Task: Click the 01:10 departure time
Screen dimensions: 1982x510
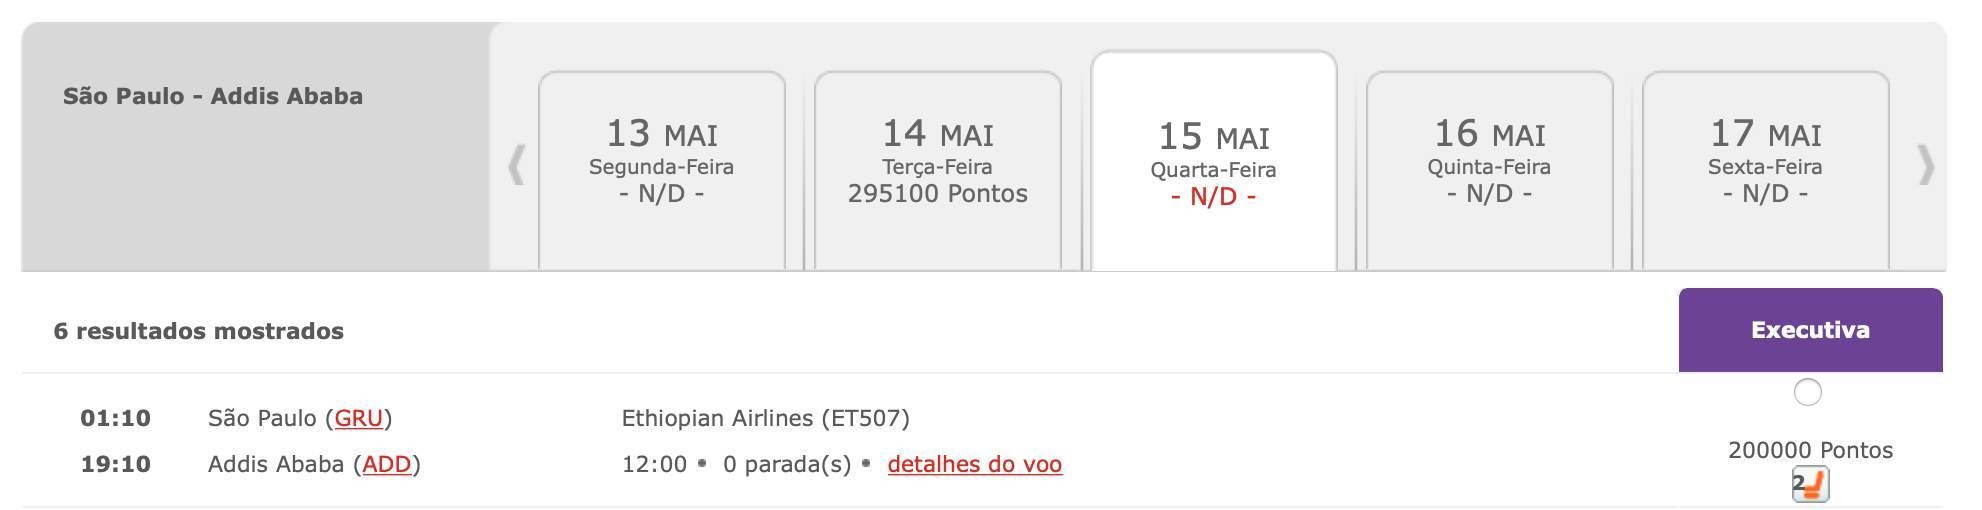Action: pos(116,418)
